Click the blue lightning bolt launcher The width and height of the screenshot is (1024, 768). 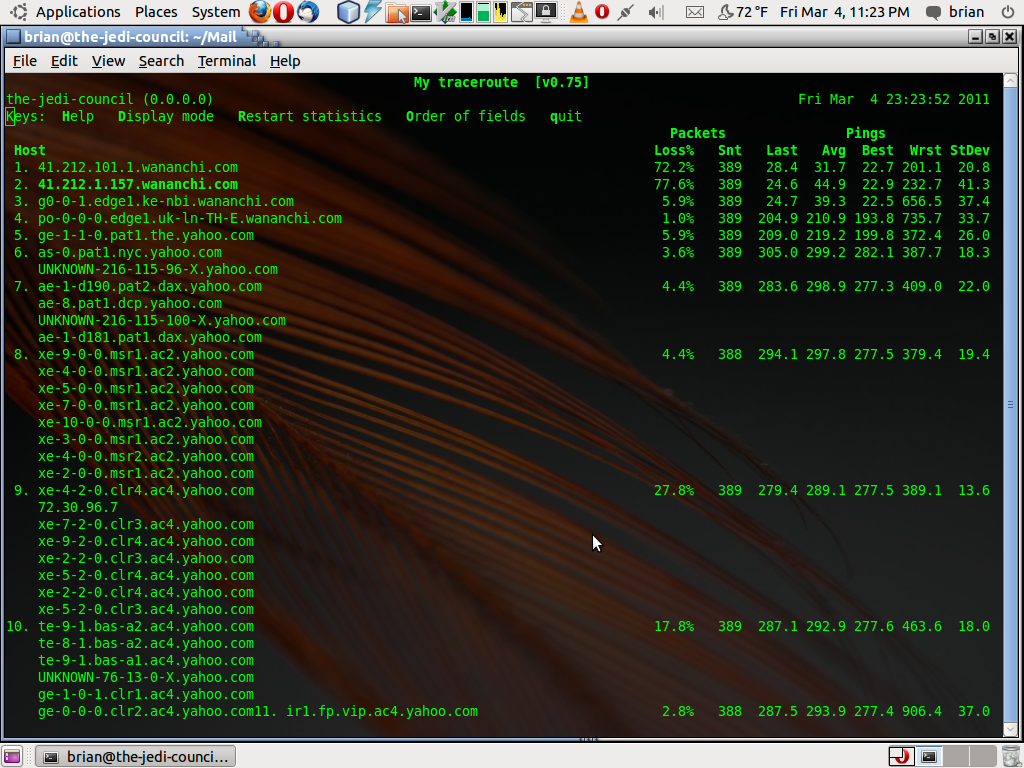coord(372,12)
